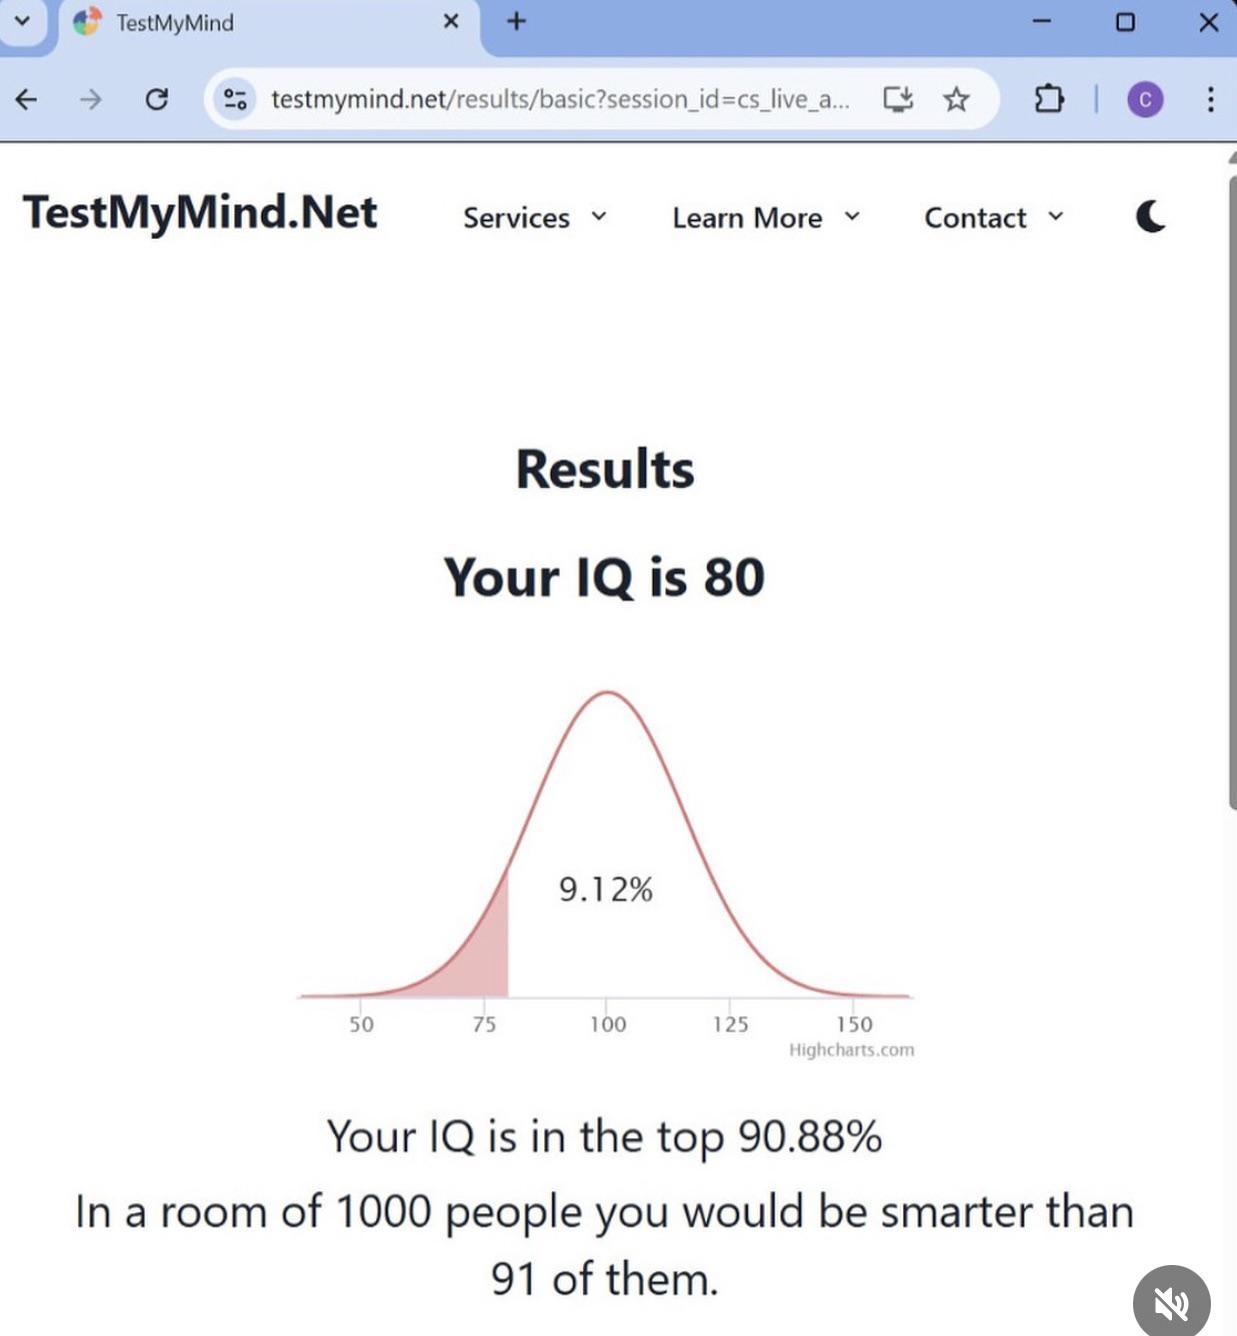Open the Highcharts.com credit link

point(851,1049)
